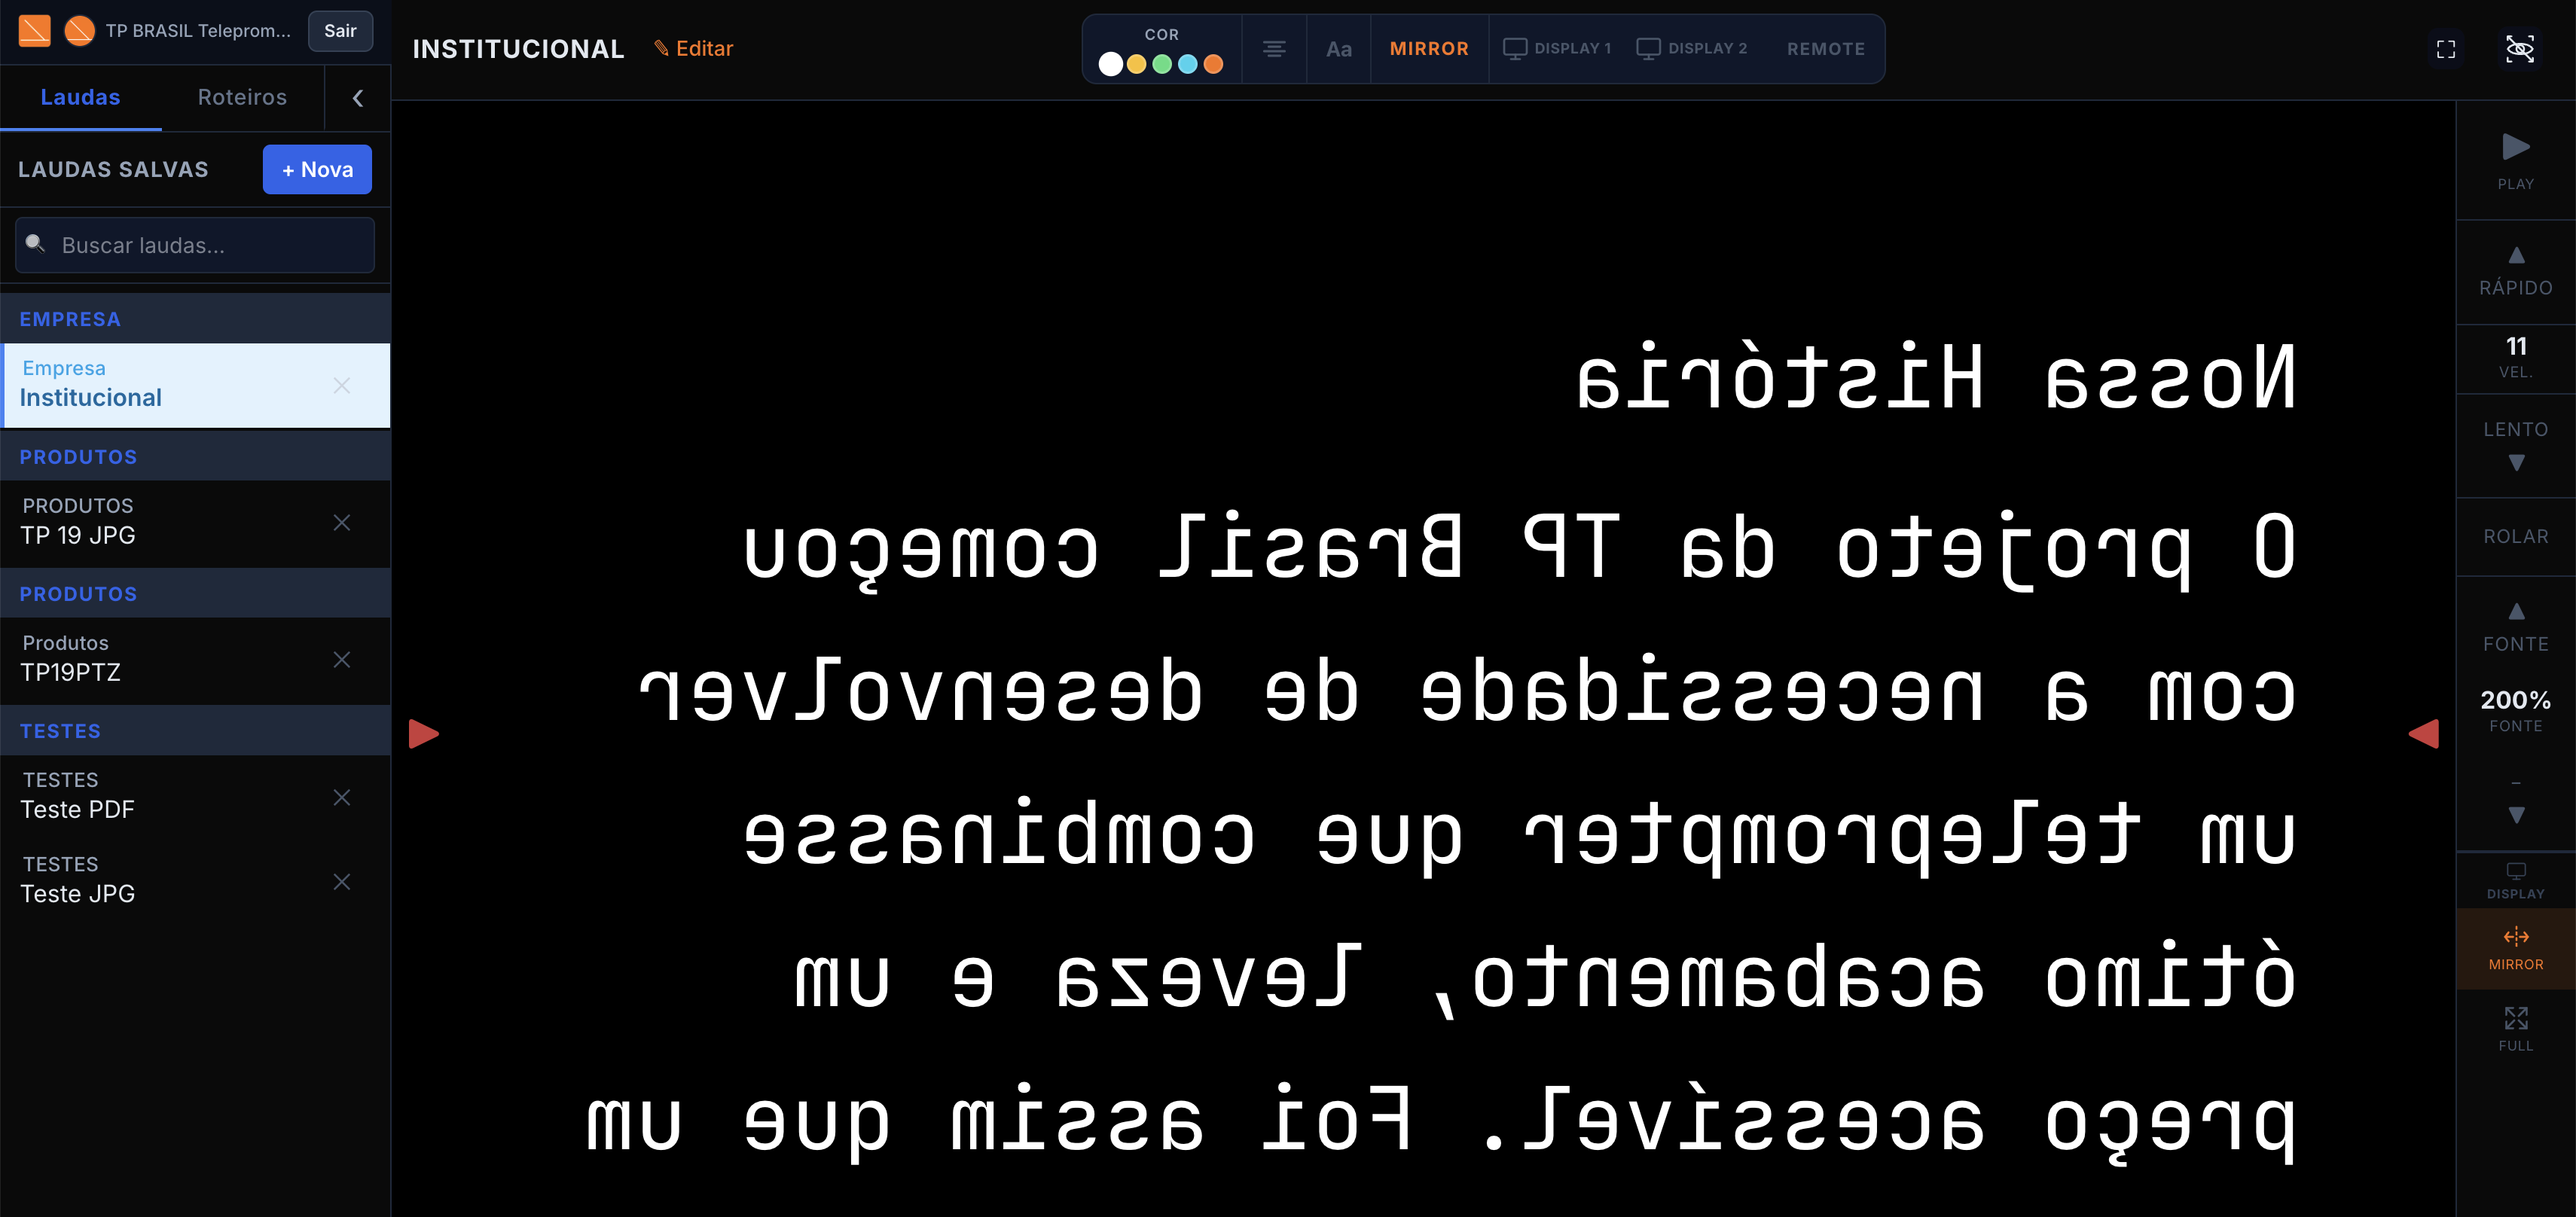The width and height of the screenshot is (2576, 1217).
Task: Click the ROLAR scroll button
Action: click(2516, 537)
